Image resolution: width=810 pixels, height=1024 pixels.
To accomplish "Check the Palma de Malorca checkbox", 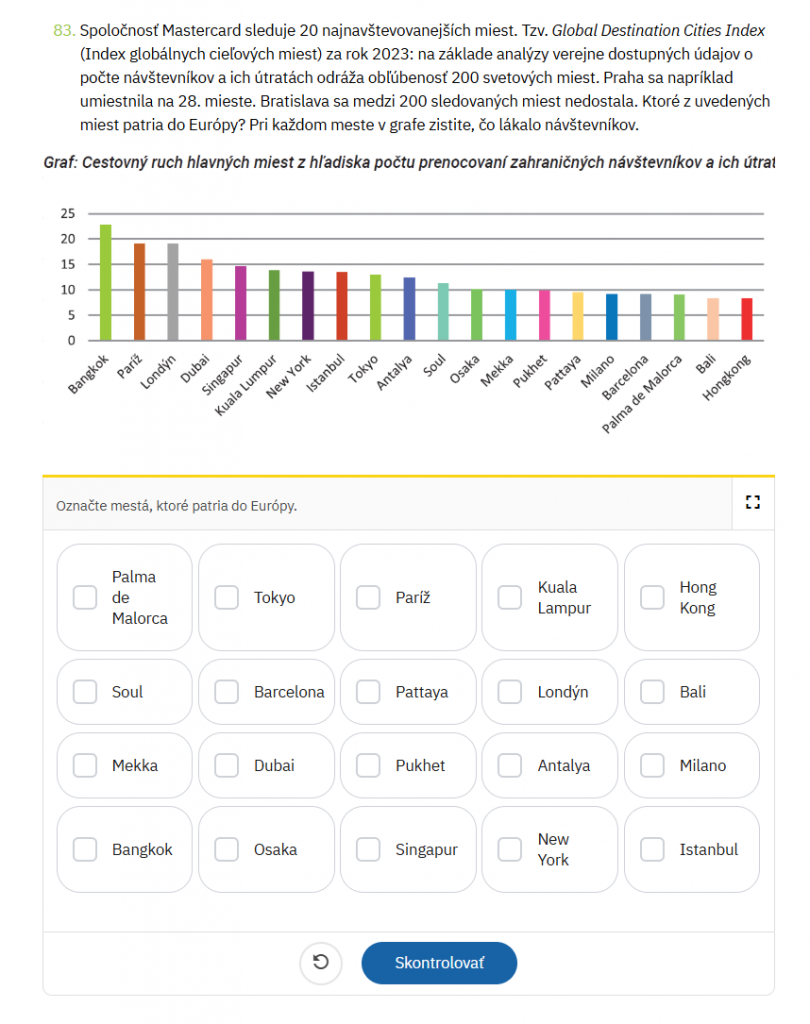I will pyautogui.click(x=85, y=597).
